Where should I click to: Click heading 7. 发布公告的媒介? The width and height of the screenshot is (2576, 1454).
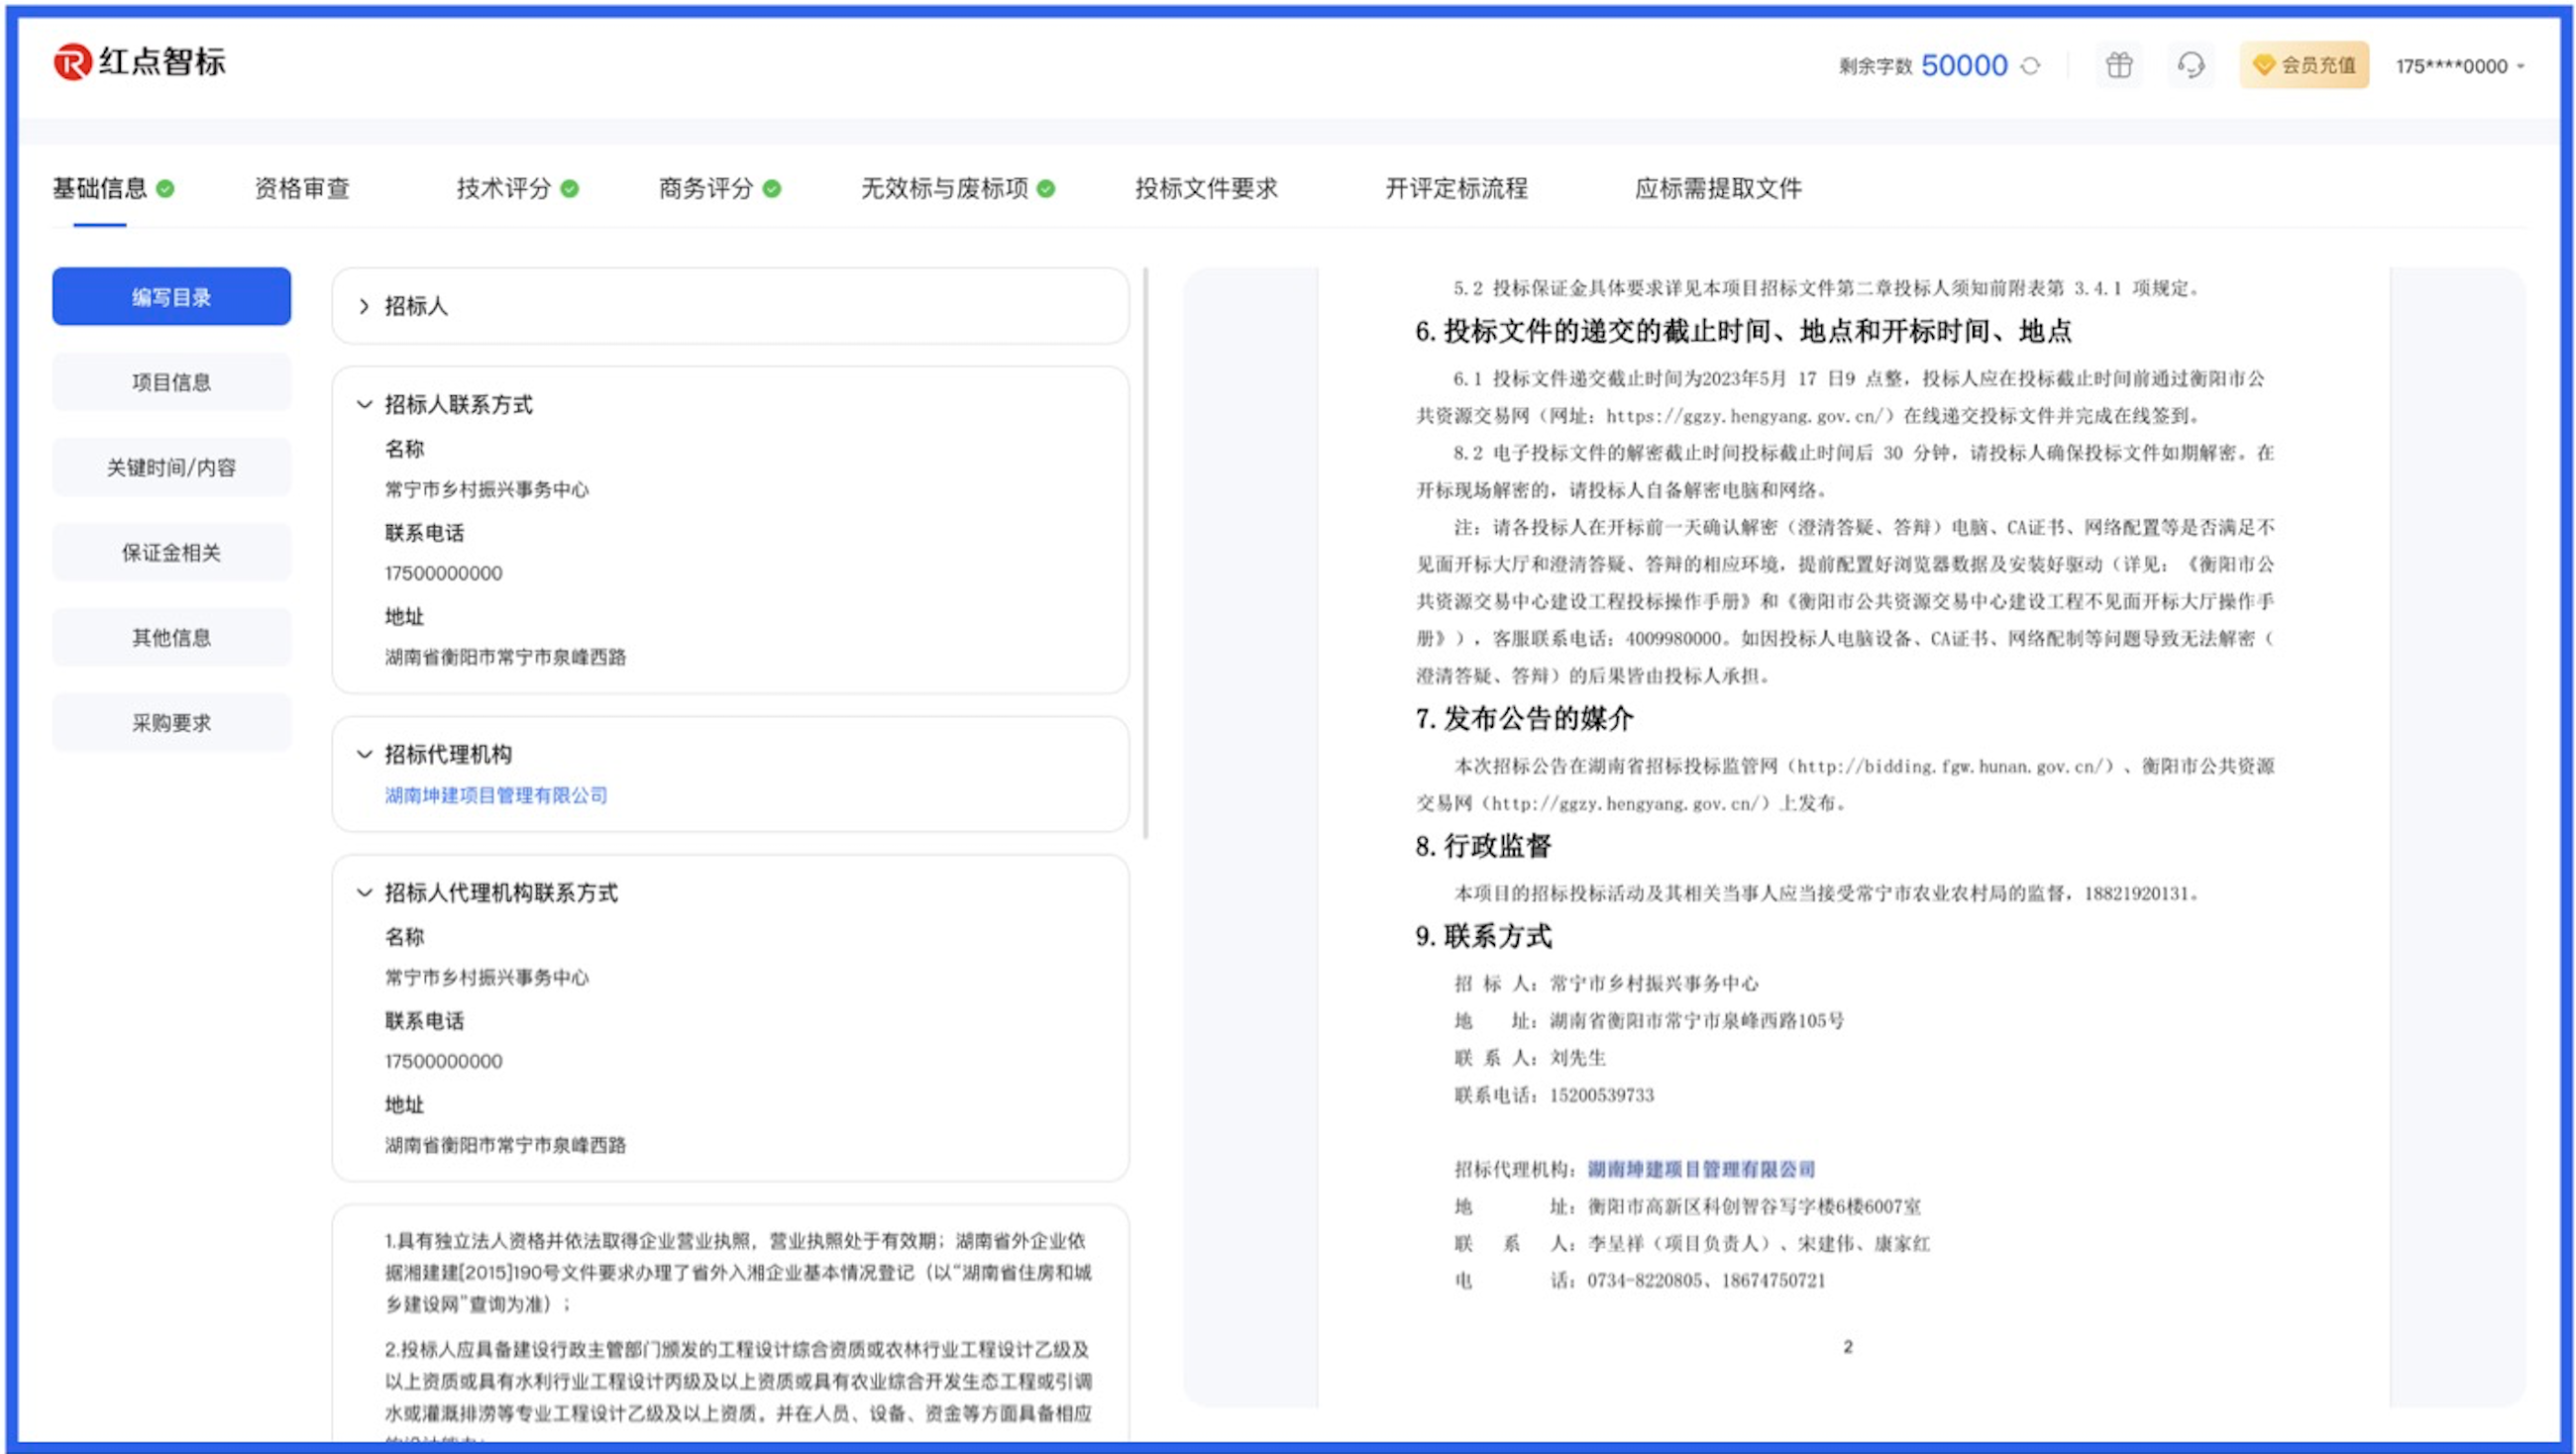click(x=1524, y=718)
